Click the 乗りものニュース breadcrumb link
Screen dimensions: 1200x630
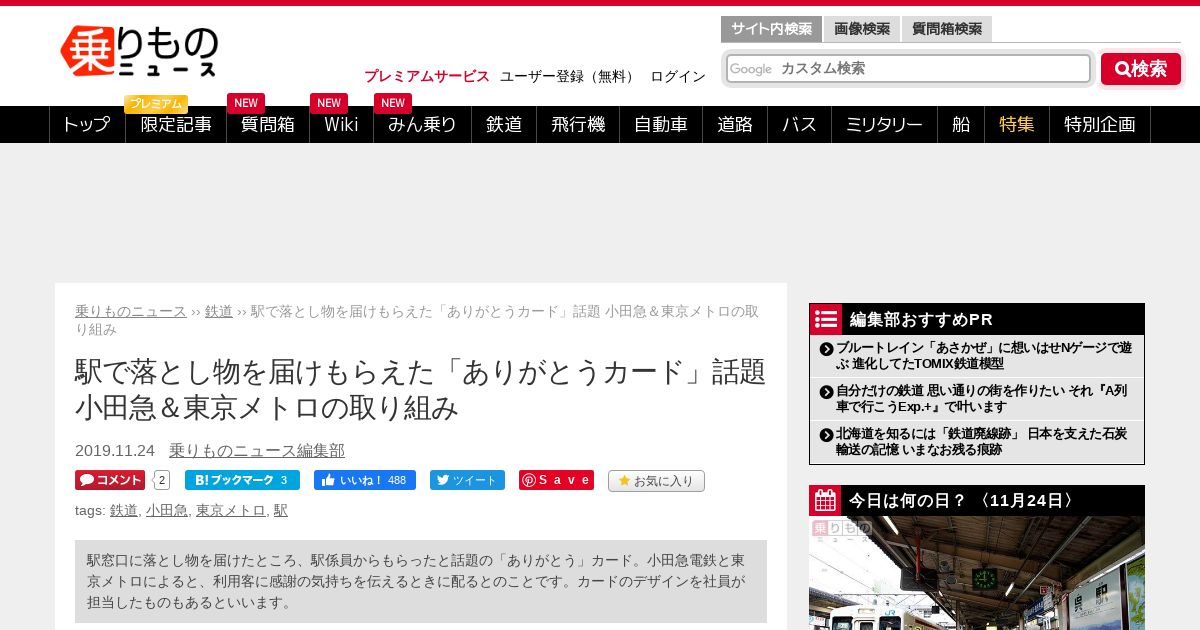131,311
